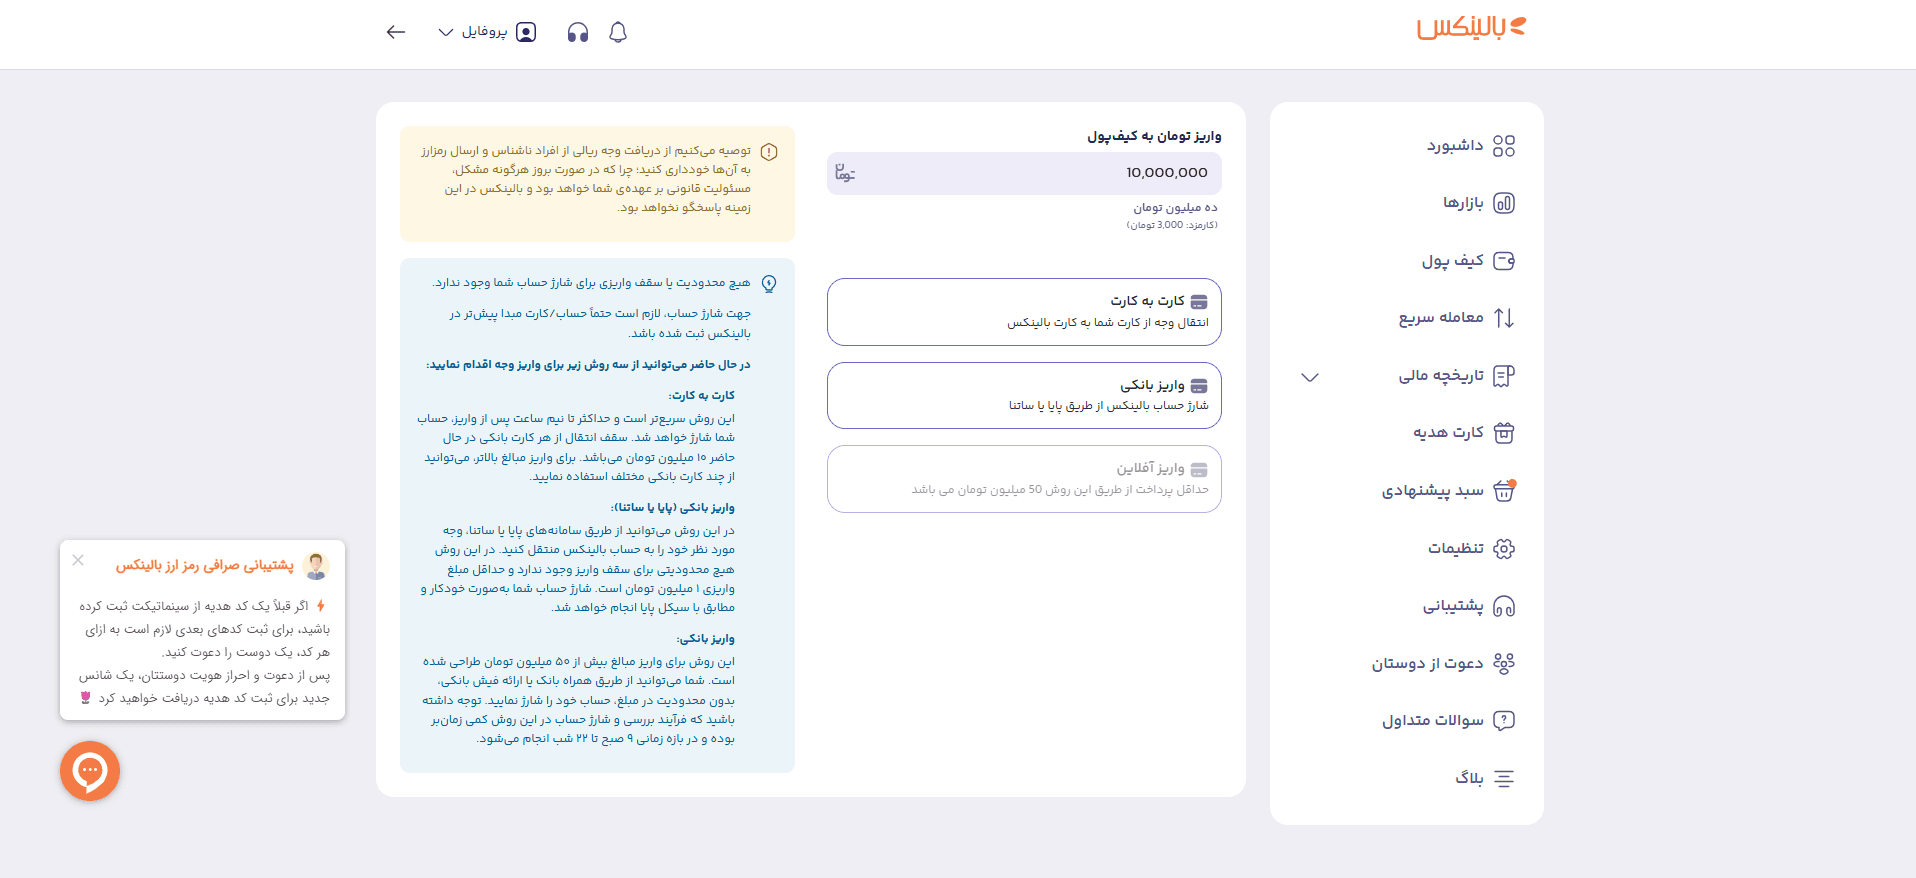Click پشتیبانی صرافی رمز ارز بالینکس popup title
This screenshot has width=1916, height=878.
(x=205, y=566)
